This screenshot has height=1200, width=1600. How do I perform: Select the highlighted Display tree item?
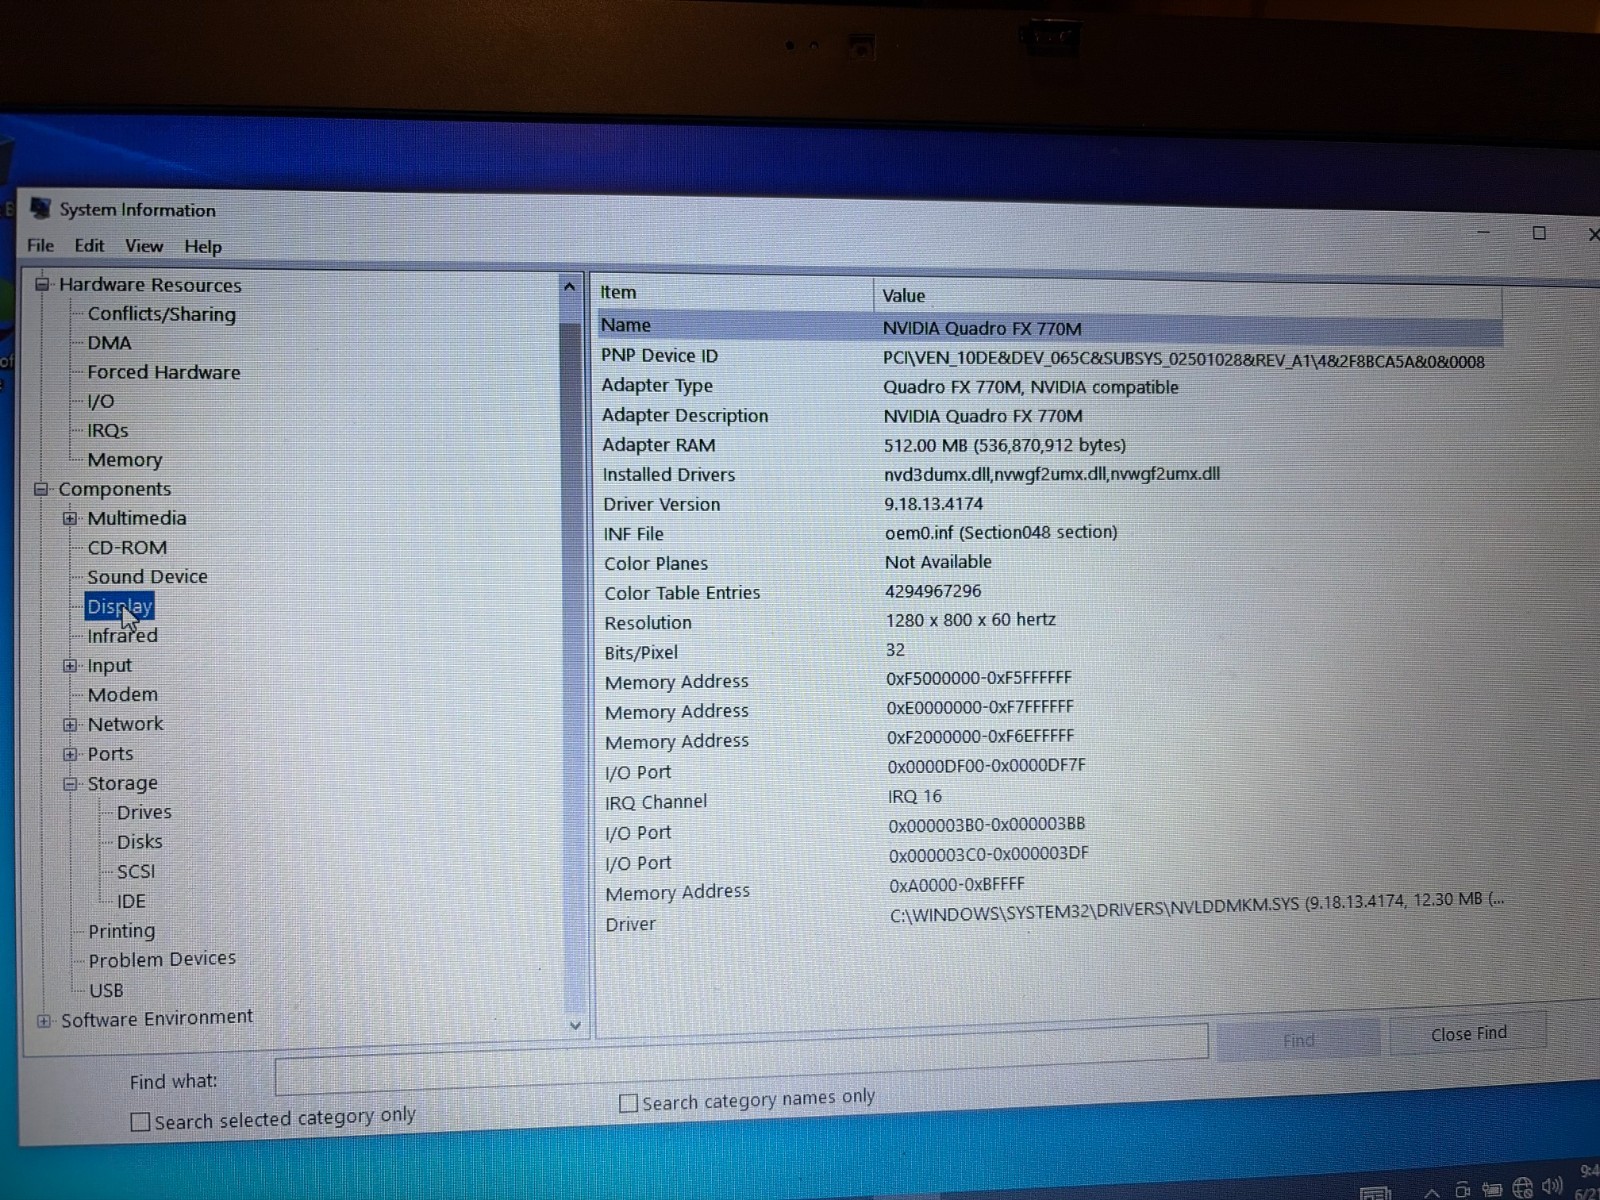pos(119,606)
